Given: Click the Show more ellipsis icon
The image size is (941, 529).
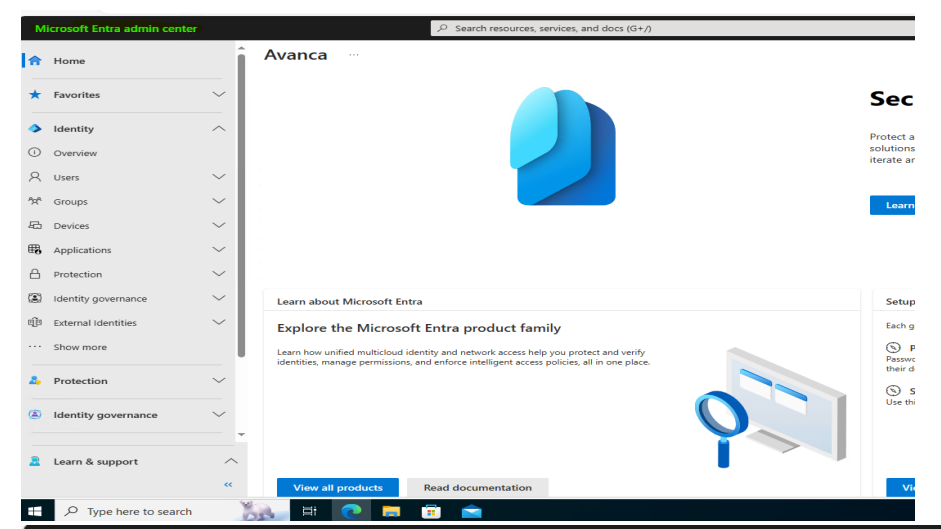Looking at the screenshot, I should coord(35,346).
